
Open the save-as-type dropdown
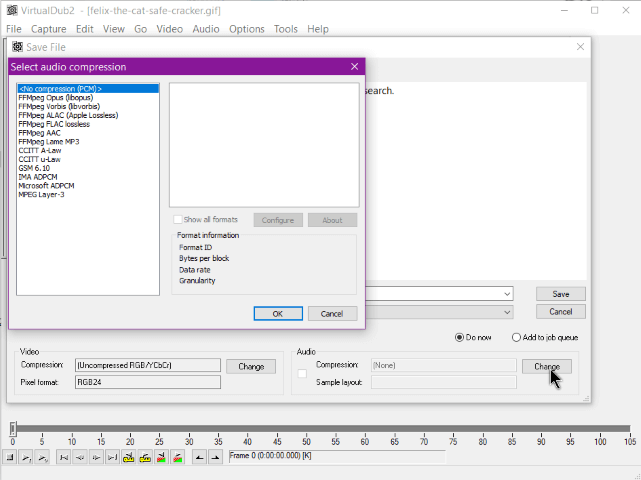click(x=507, y=312)
